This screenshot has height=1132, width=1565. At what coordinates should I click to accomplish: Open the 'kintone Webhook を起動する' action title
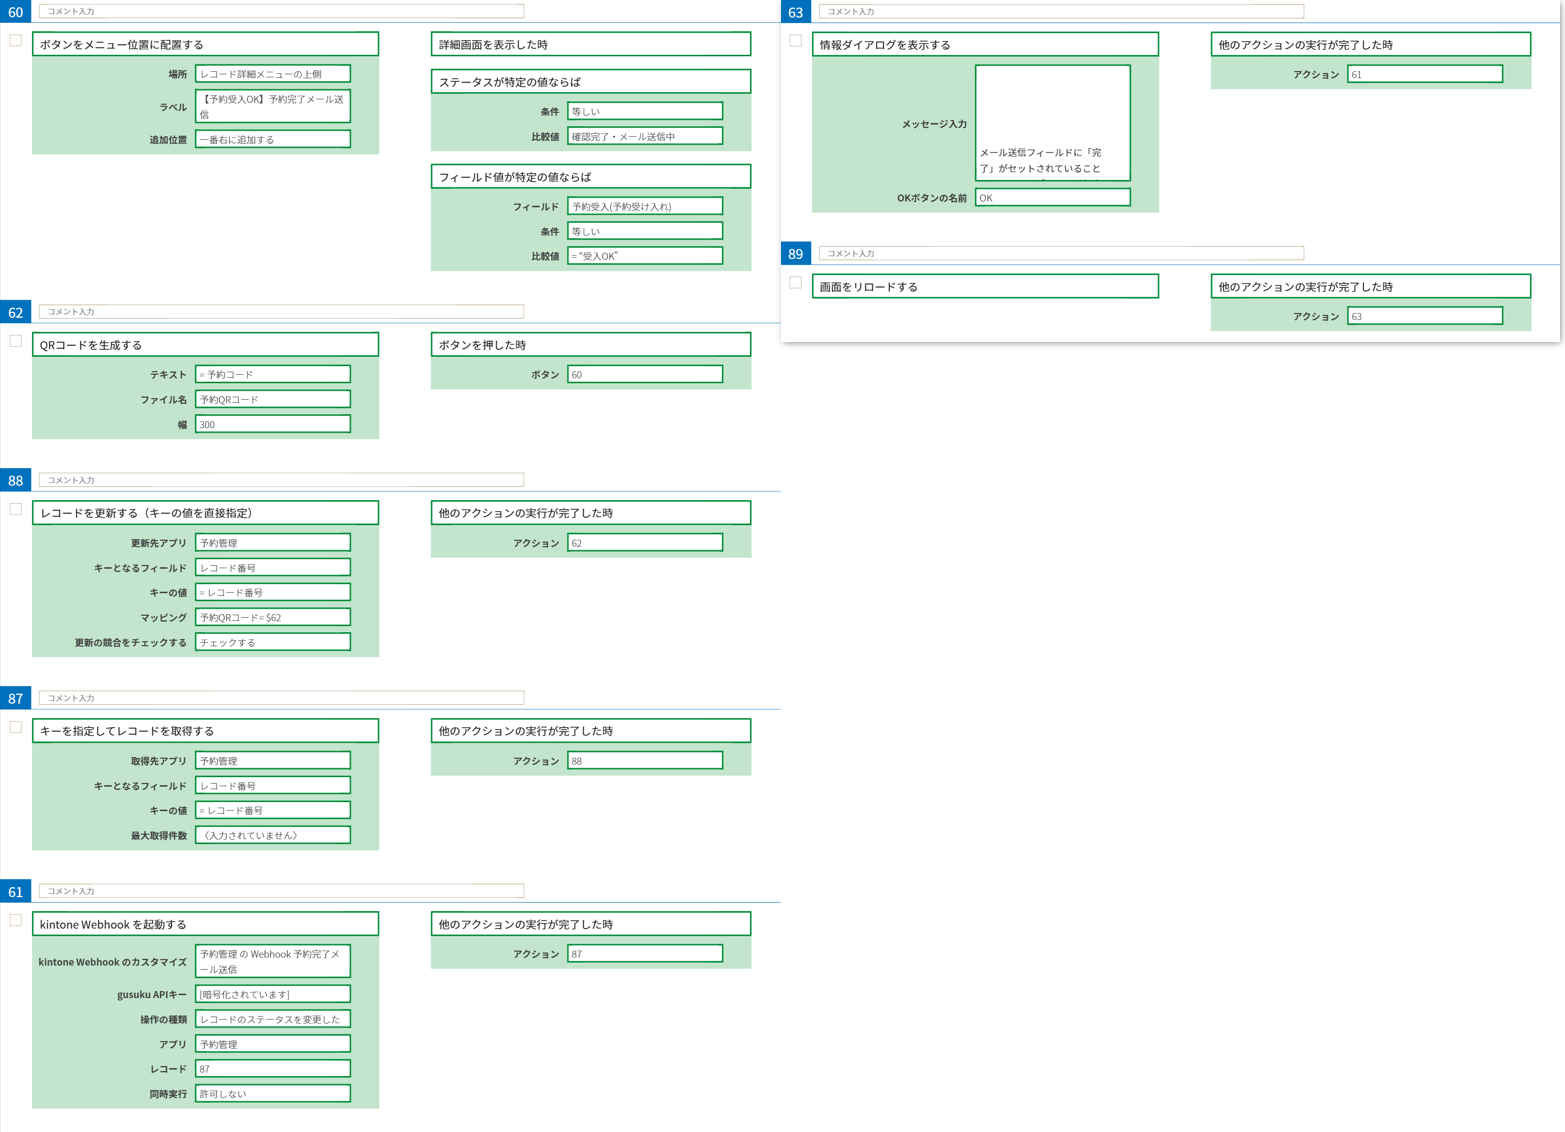pyautogui.click(x=206, y=924)
